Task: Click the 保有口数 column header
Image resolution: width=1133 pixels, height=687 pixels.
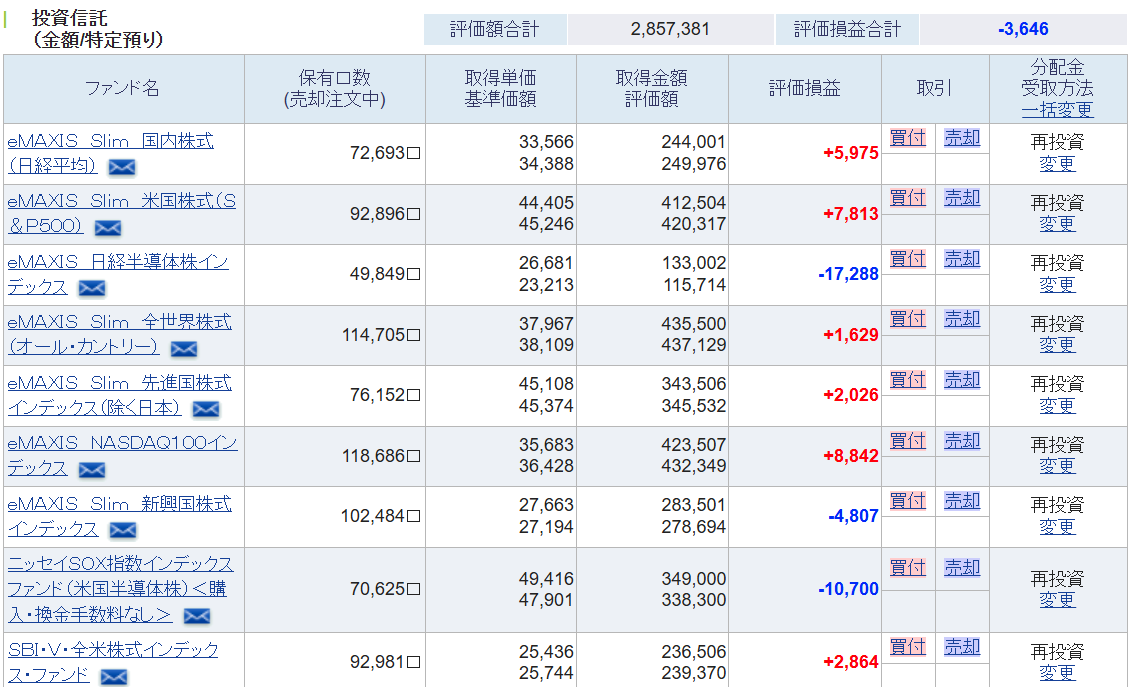Action: coord(335,89)
